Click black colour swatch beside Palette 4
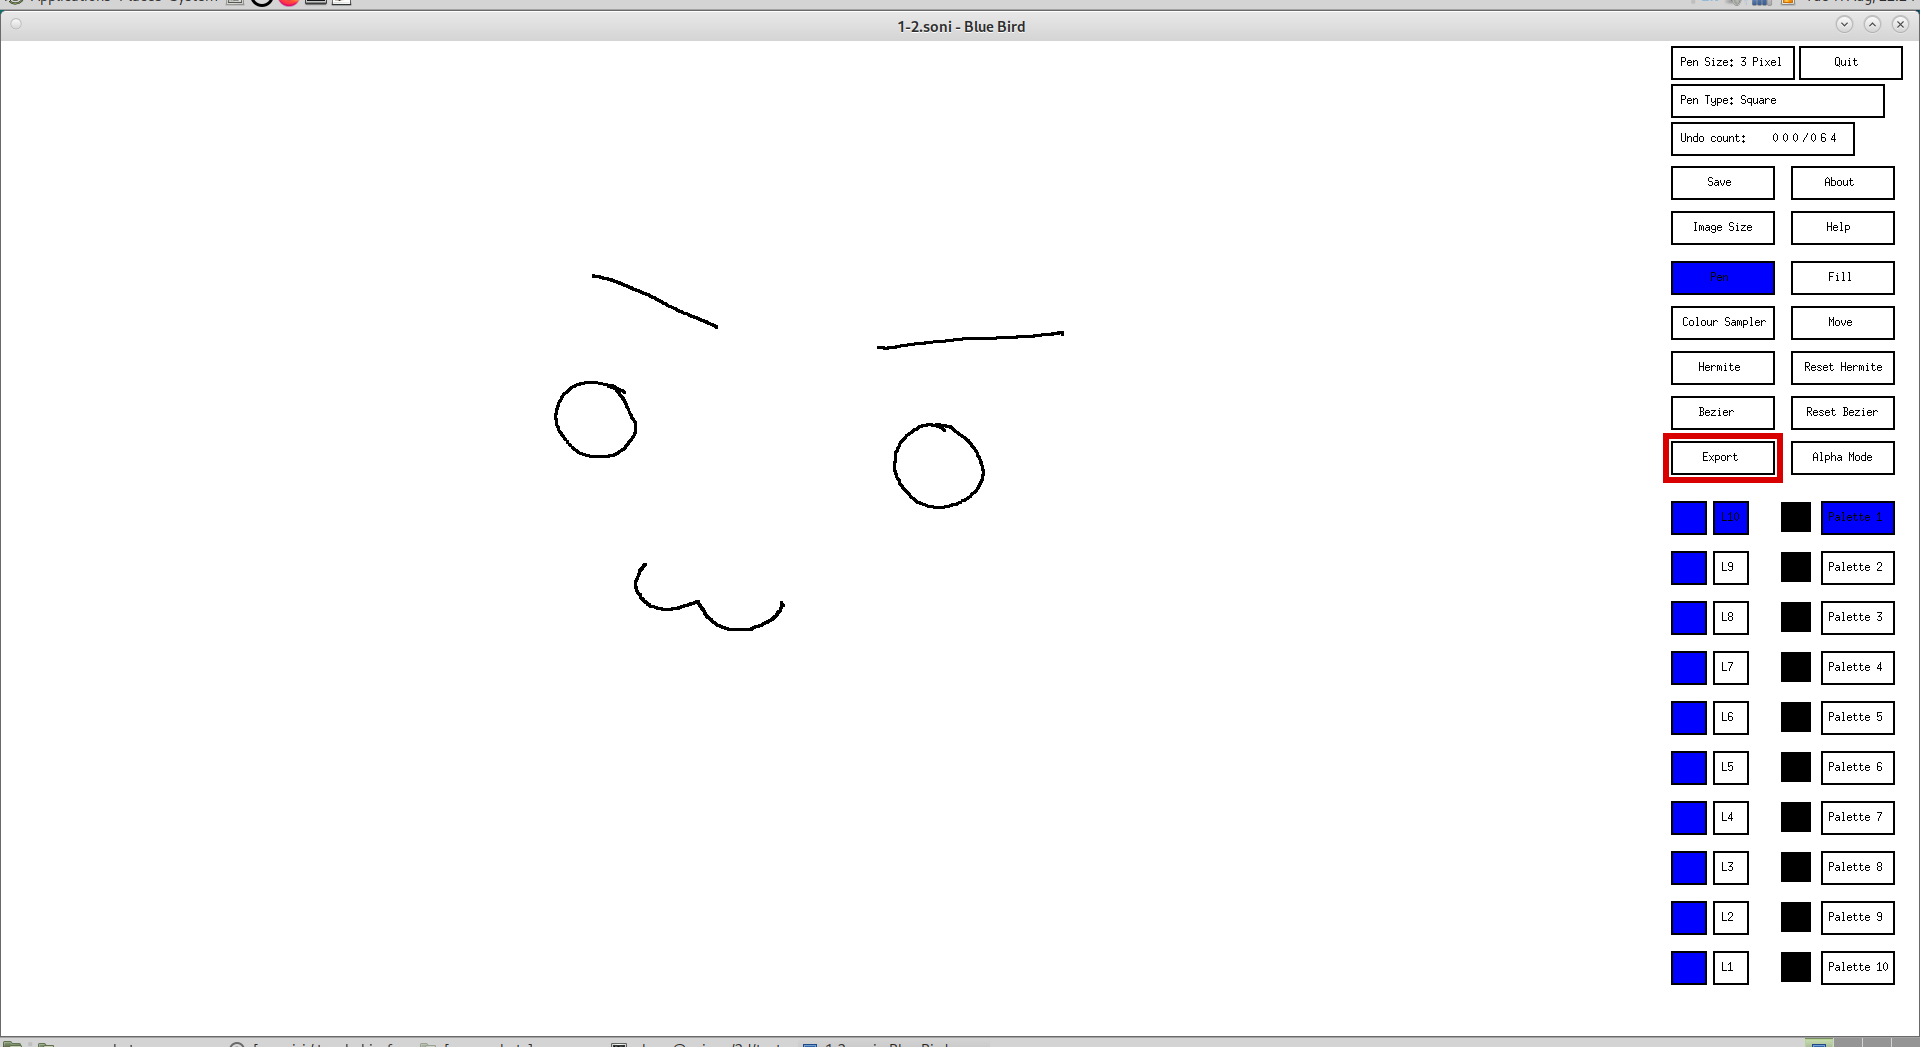Screen dimensions: 1920x1047 pos(1796,667)
